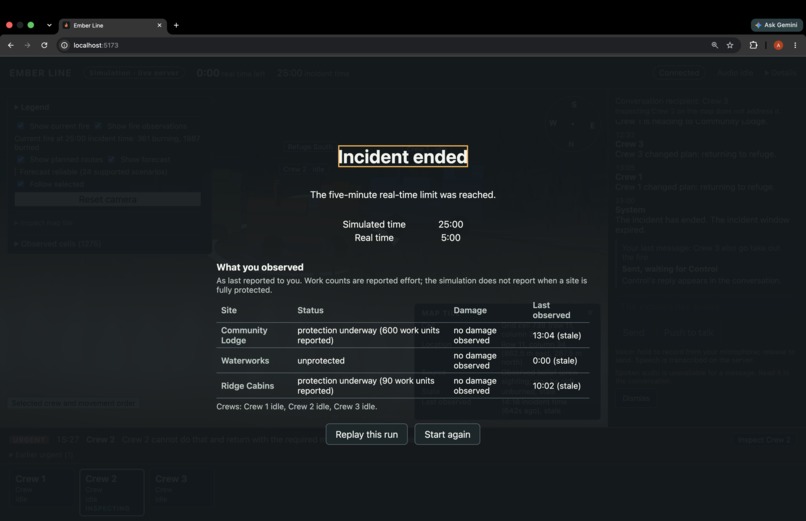Click the Dismiss button
Viewport: 806px width, 521px height.
coord(636,398)
